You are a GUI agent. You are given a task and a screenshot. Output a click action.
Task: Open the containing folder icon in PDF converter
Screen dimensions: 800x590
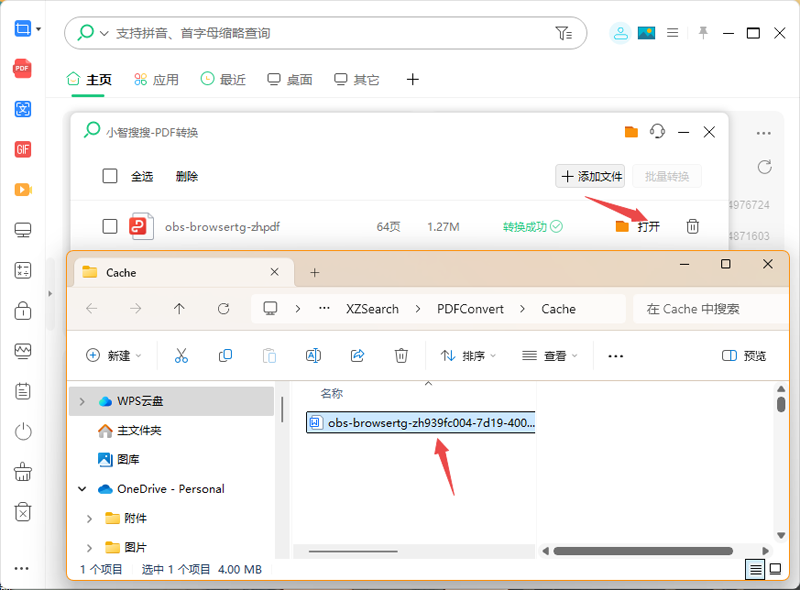(x=630, y=131)
